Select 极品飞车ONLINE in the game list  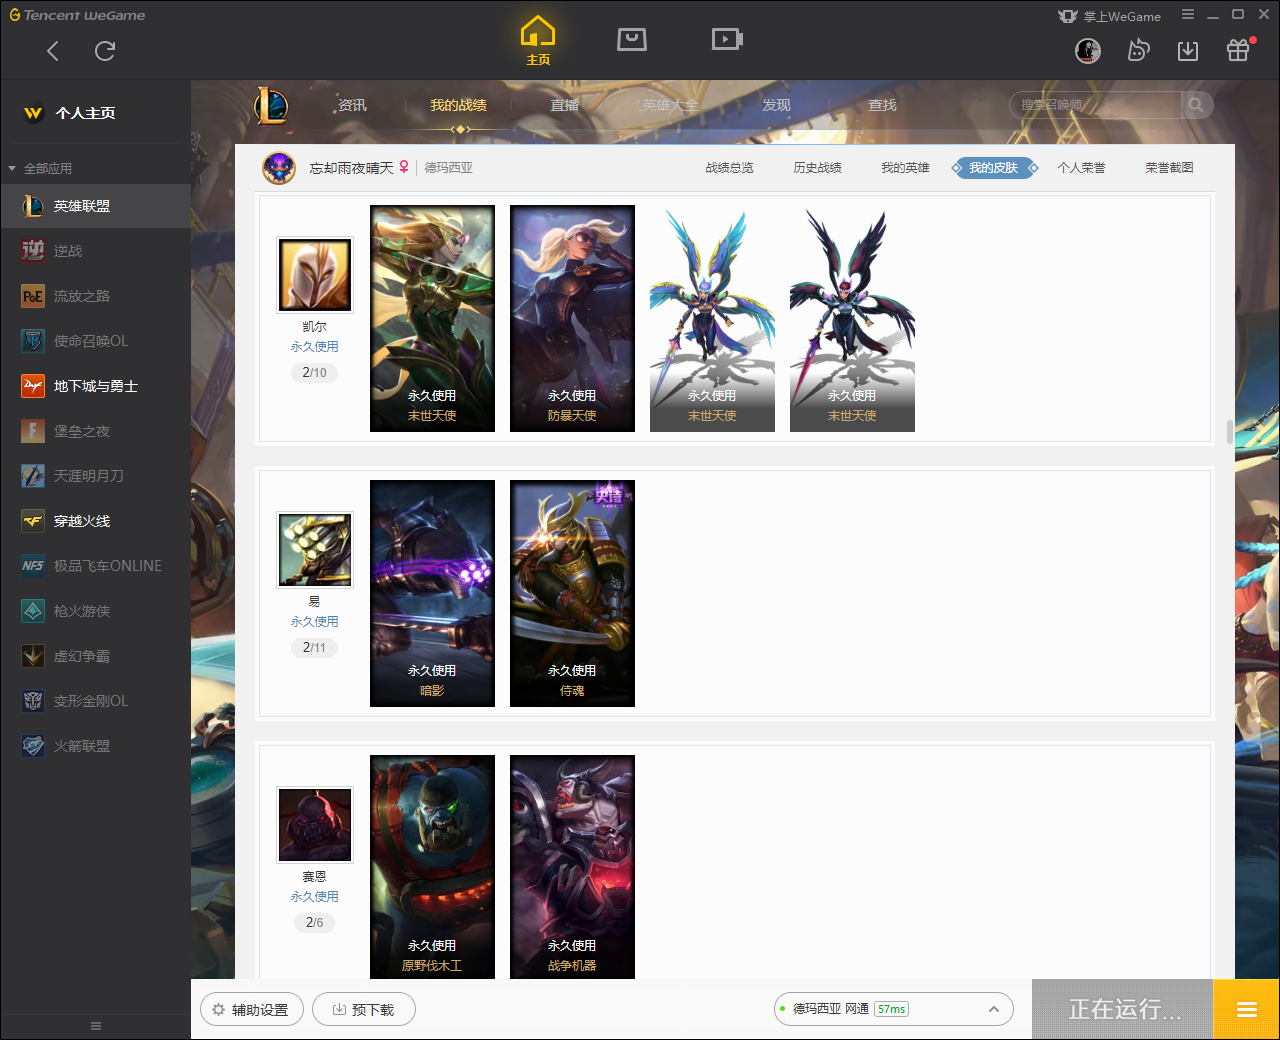[x=95, y=566]
